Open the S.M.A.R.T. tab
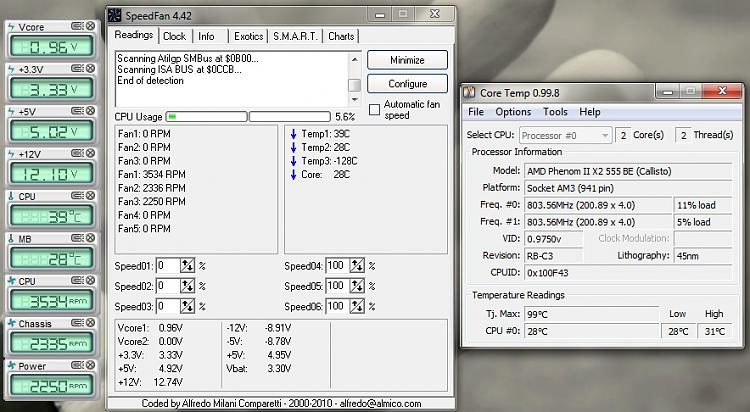Viewport: 750px width, 412px height. (x=295, y=36)
